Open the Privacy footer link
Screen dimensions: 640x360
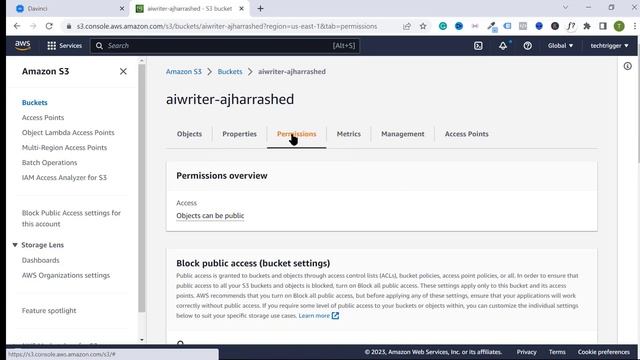click(527, 352)
